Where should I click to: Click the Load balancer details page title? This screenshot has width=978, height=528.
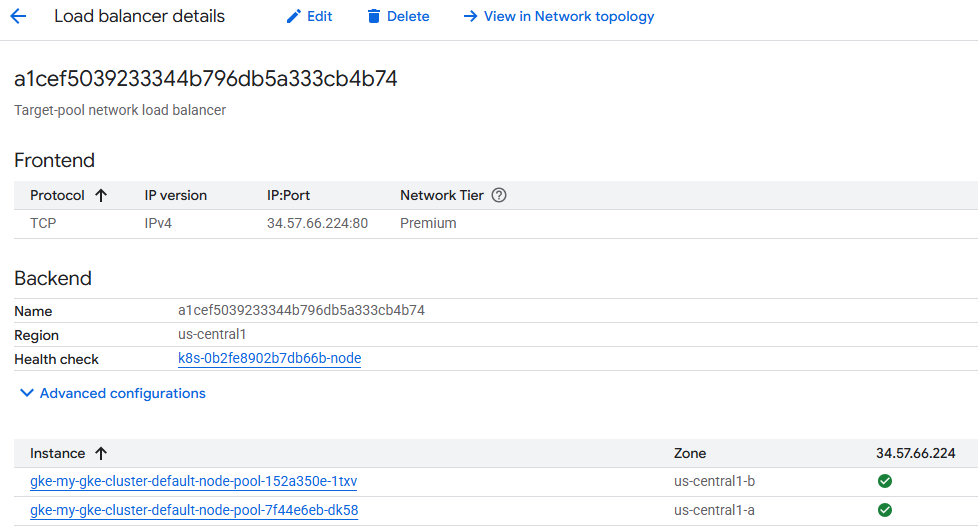coord(139,16)
